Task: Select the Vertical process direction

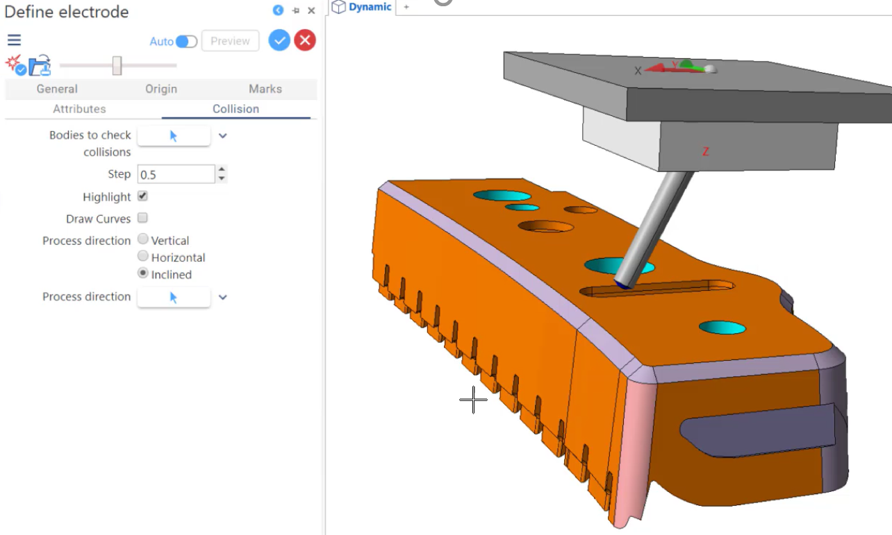Action: [143, 240]
